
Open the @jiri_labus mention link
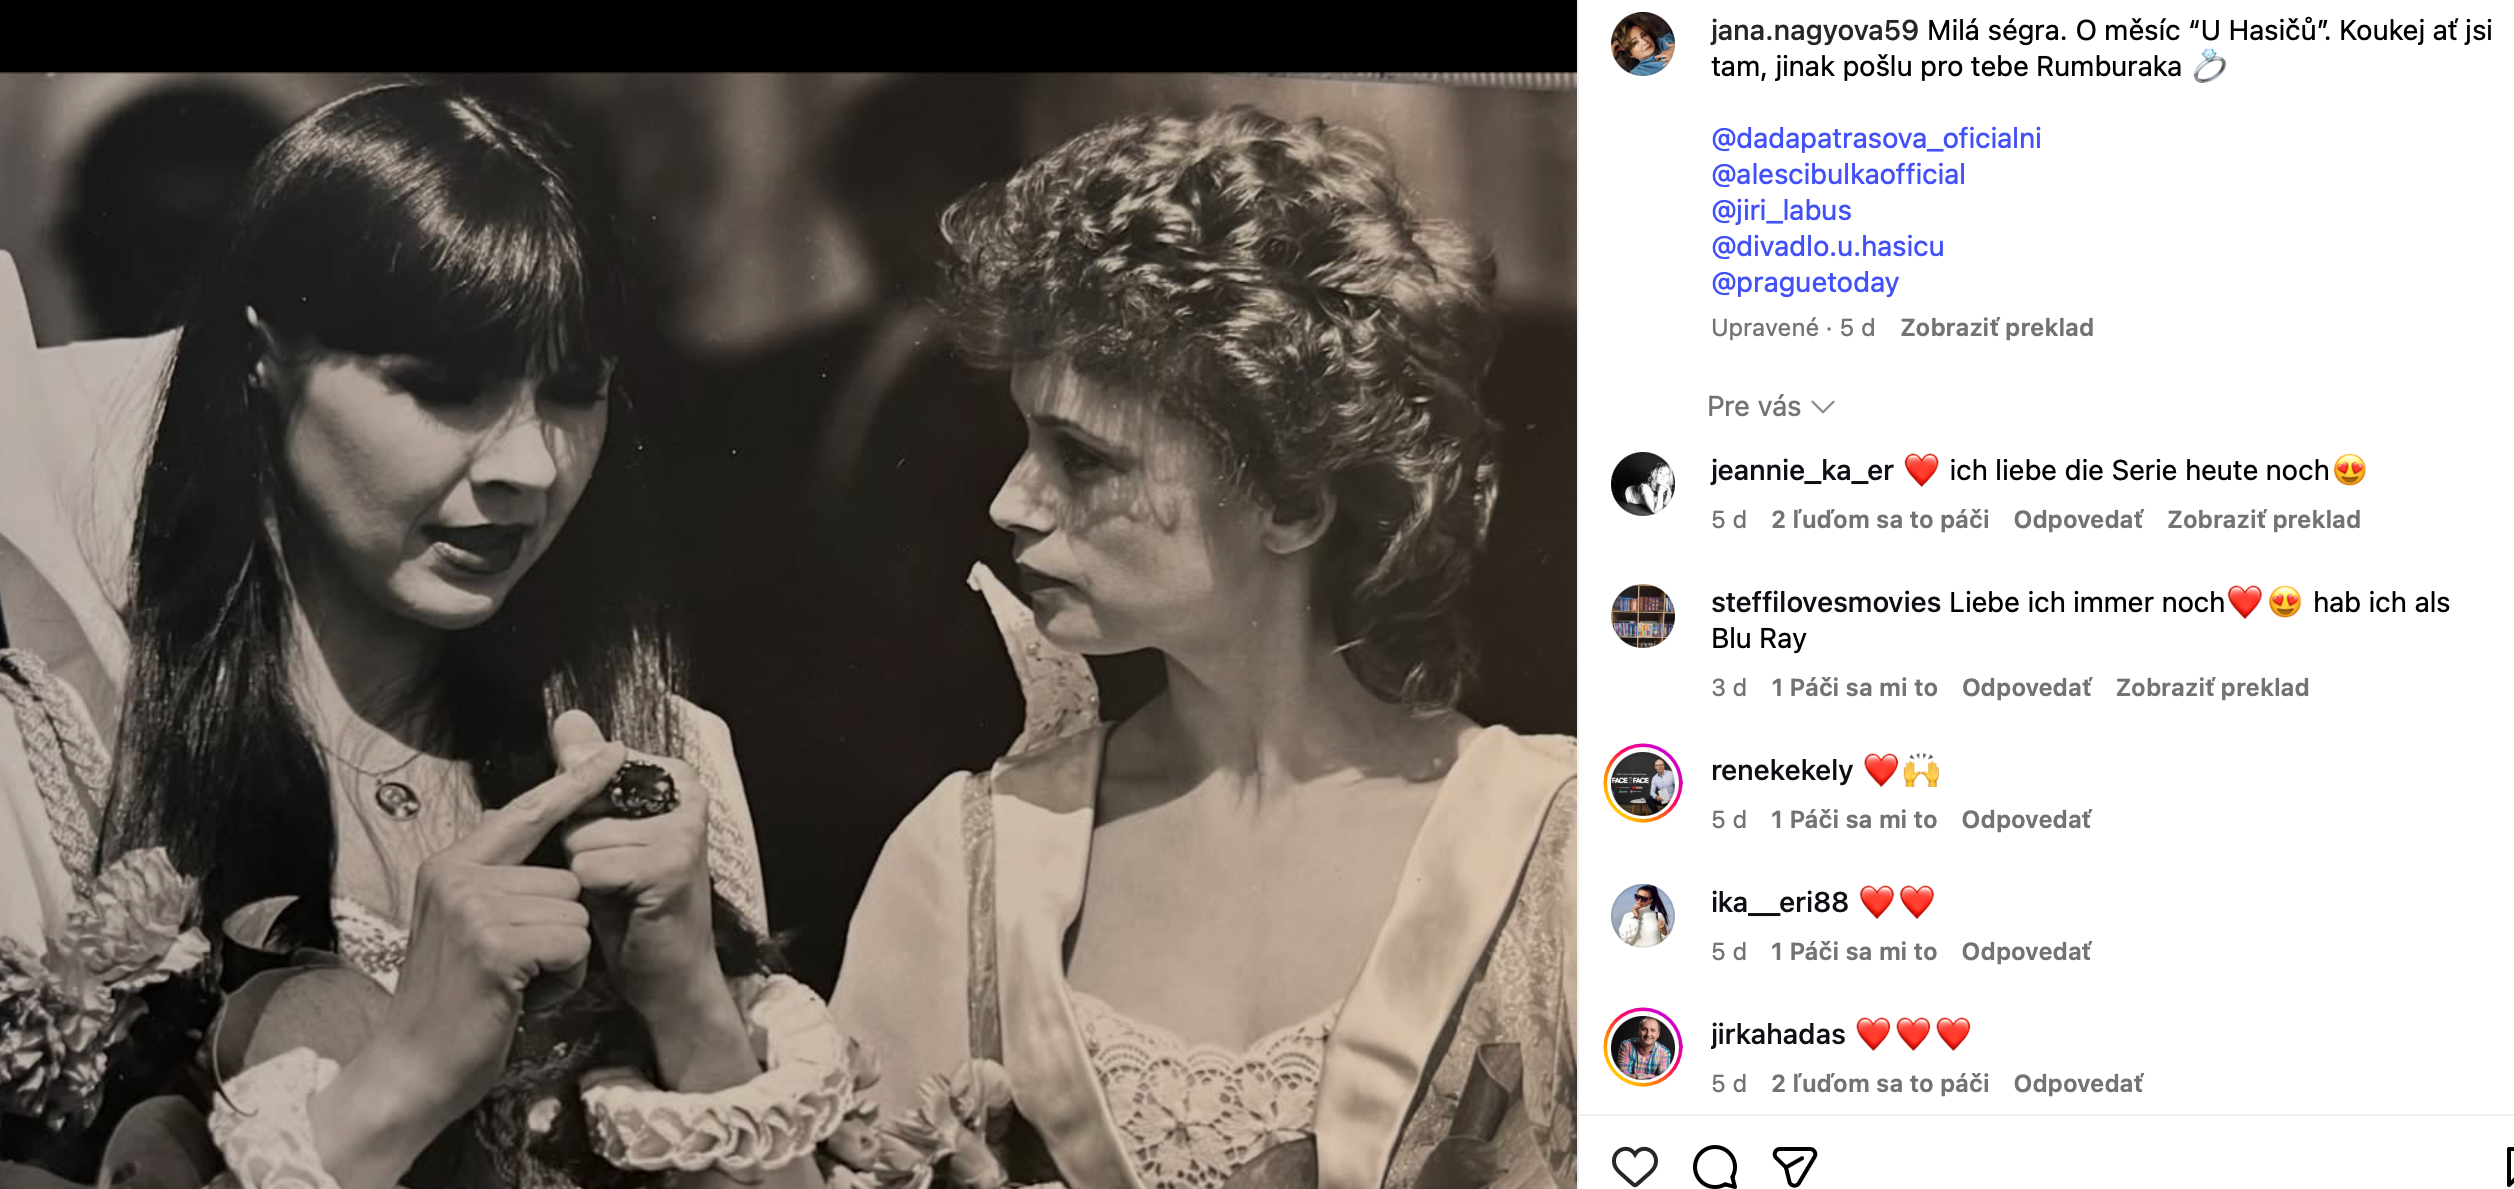pos(1780,210)
